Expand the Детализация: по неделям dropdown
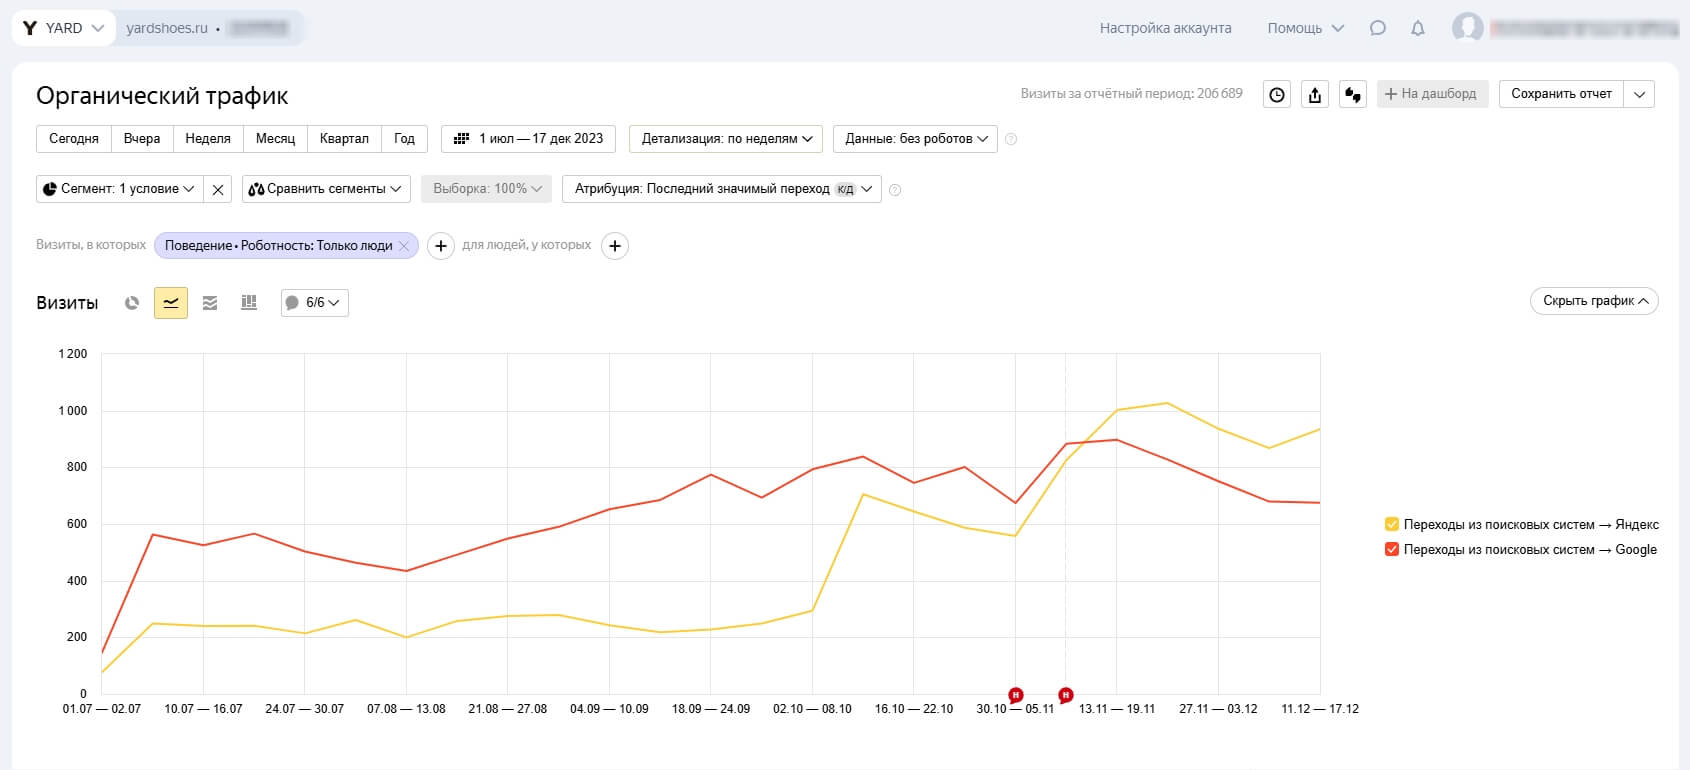Screen dimensions: 1690x770 click(x=726, y=139)
